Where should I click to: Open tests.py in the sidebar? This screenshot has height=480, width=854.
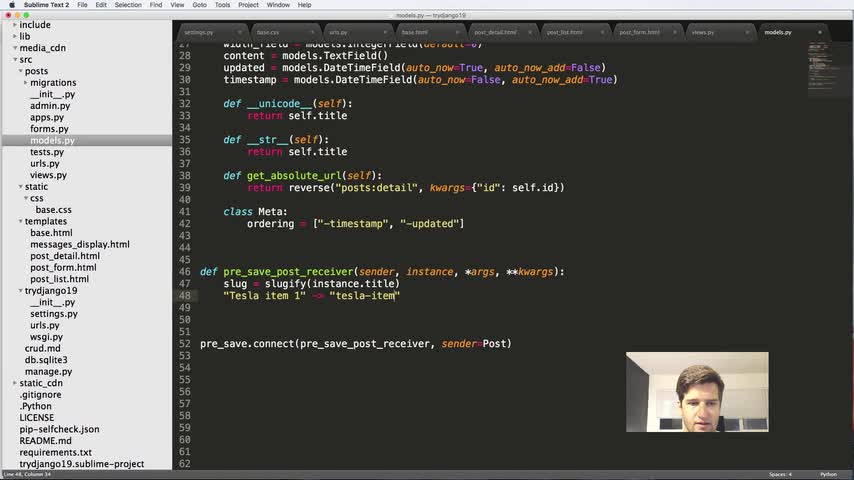pos(47,152)
